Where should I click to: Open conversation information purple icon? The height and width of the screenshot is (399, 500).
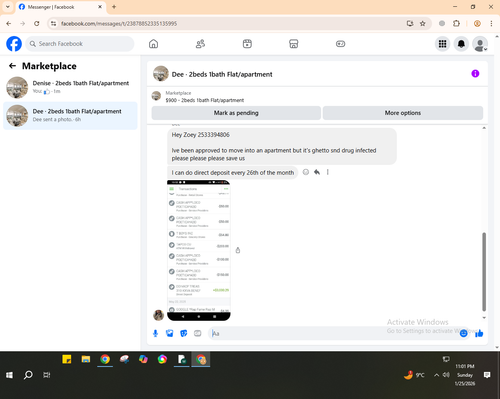coord(475,74)
